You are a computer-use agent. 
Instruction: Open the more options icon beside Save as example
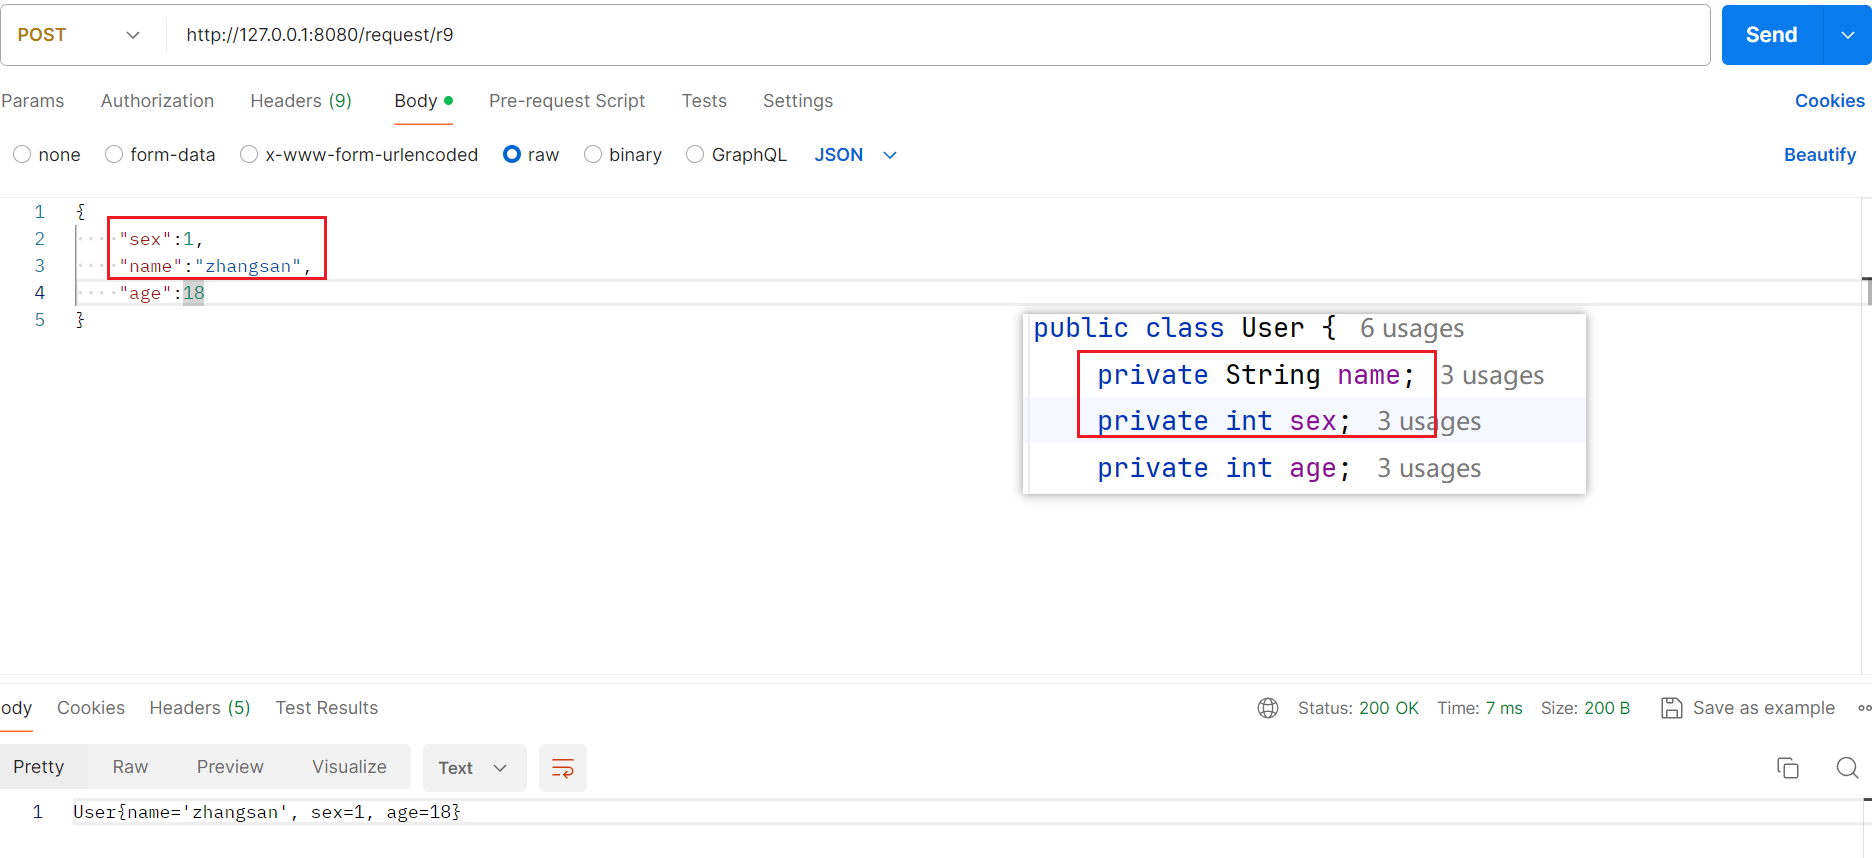tap(1864, 708)
